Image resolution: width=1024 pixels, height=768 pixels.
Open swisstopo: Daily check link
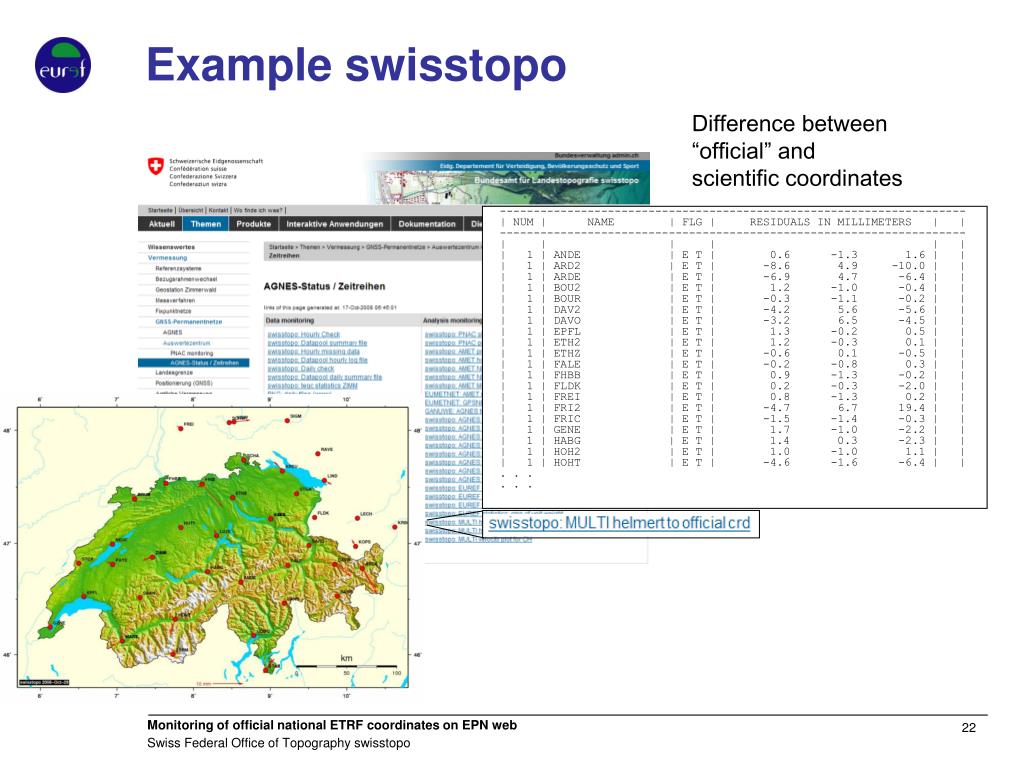301,368
